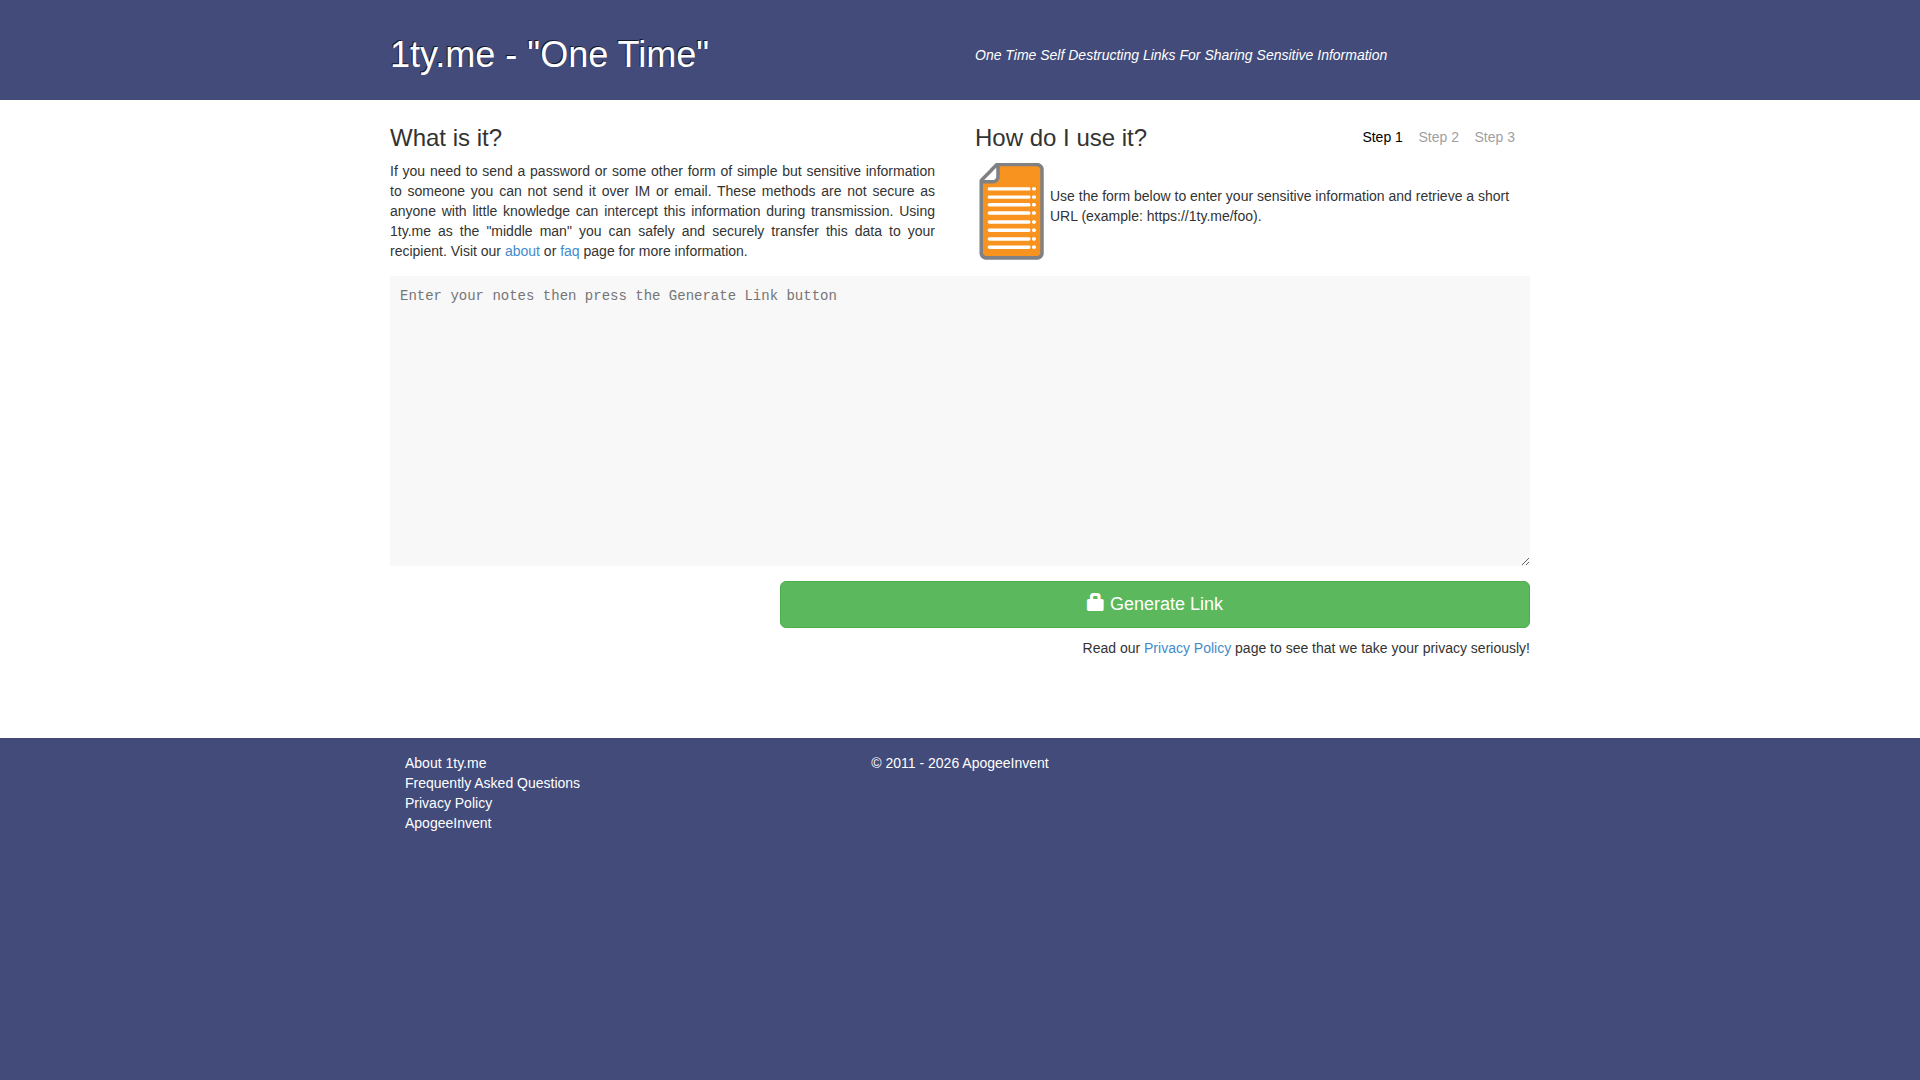Click the orange document icon
The width and height of the screenshot is (1920, 1080).
pos(1011,211)
